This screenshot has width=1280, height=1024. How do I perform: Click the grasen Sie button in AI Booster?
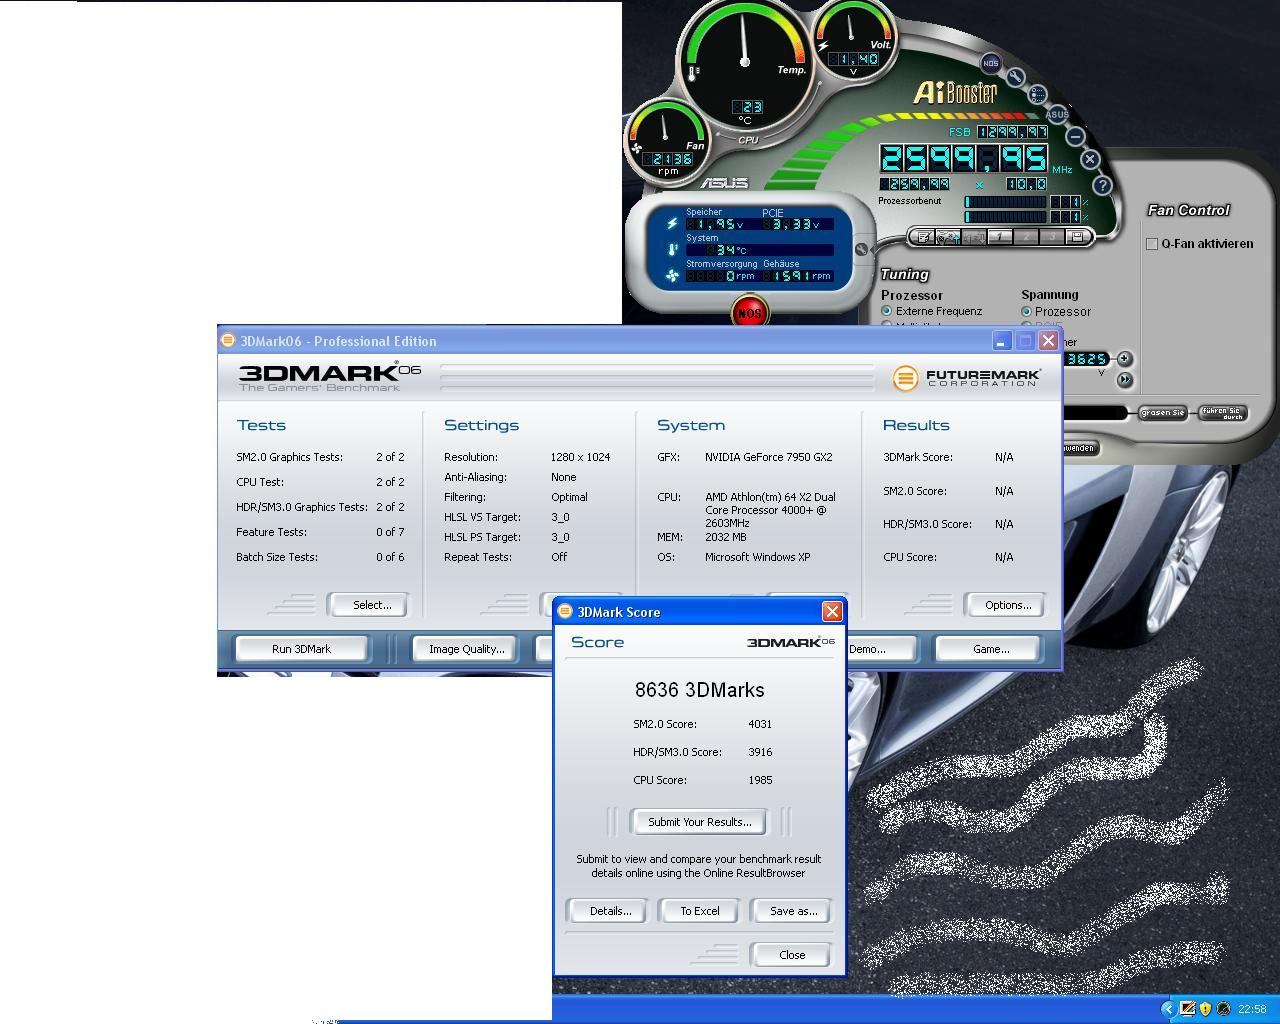(x=1163, y=412)
